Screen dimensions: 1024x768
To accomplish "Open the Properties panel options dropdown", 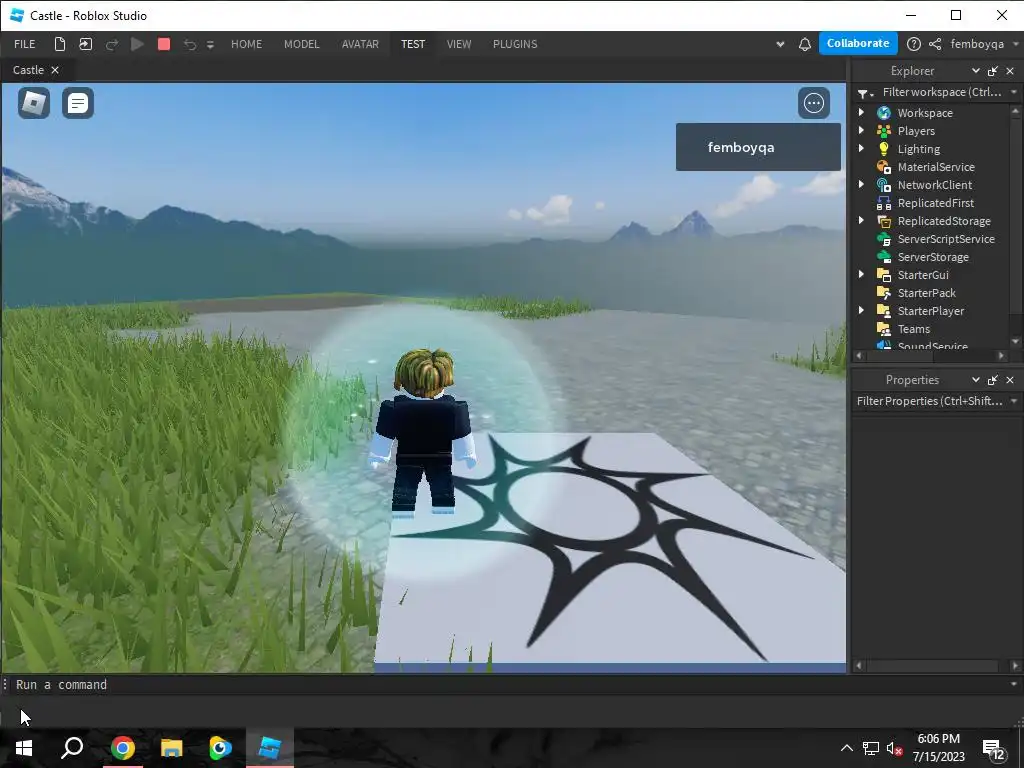I will click(x=976, y=379).
